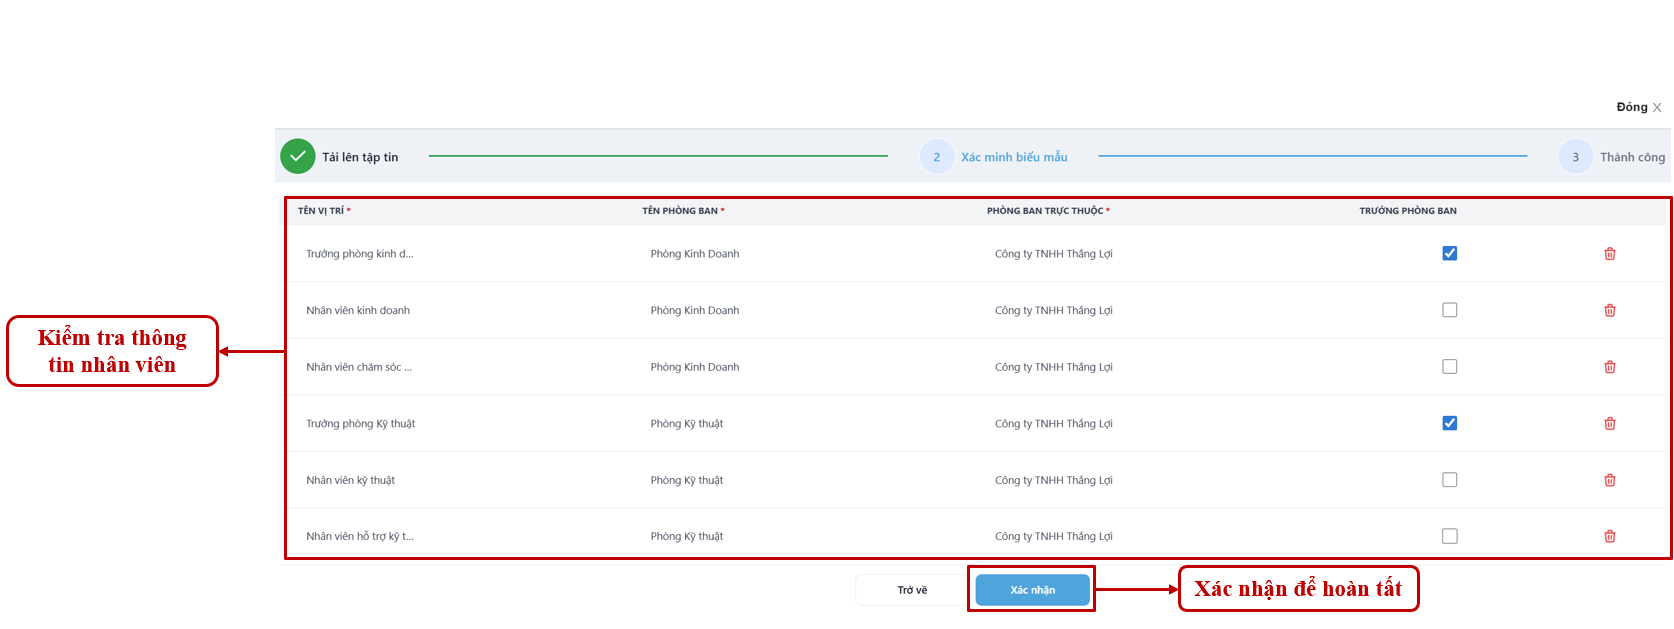
Task: Check department head for Nhân viên kinh doanh
Action: tap(1449, 311)
